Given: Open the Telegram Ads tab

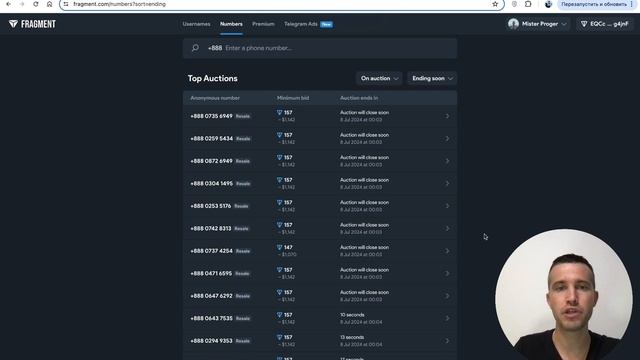Looking at the screenshot, I should coord(301,24).
